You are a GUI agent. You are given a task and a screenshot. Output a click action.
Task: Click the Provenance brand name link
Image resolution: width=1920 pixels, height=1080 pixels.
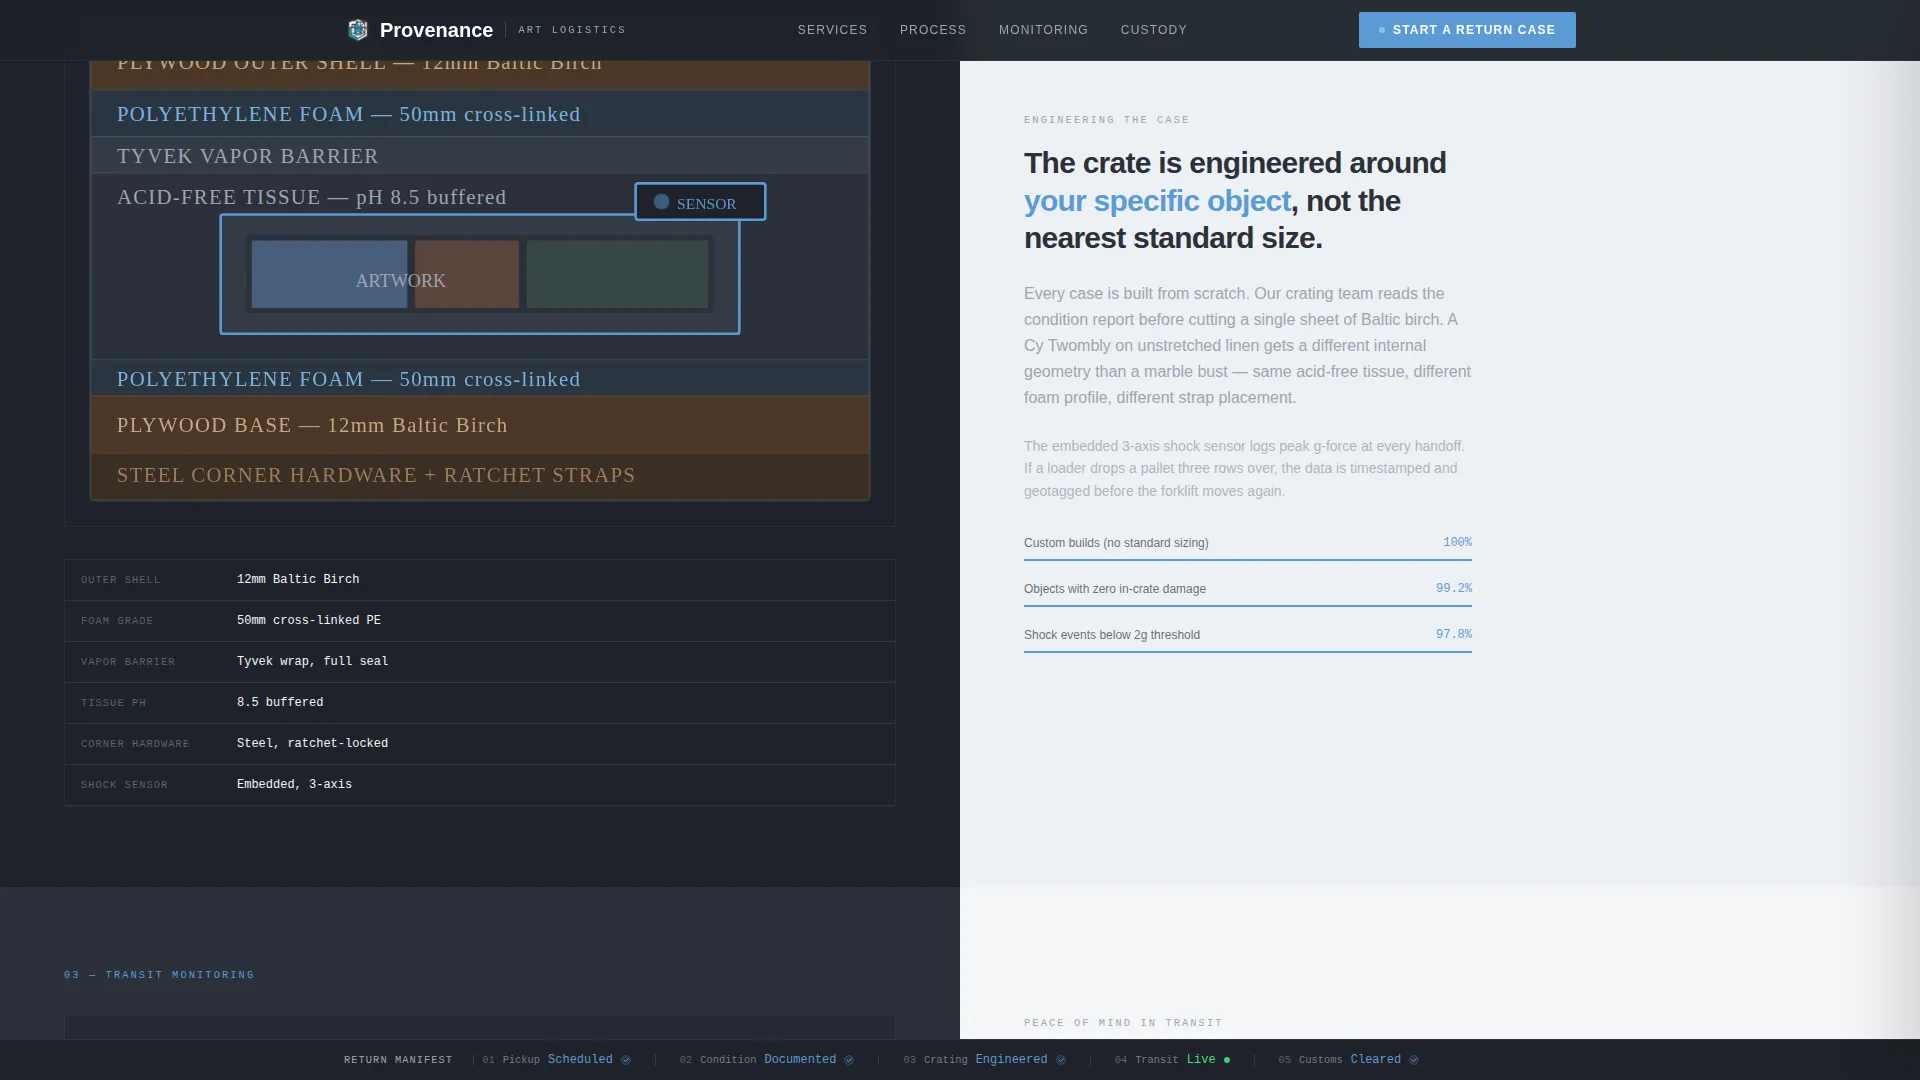436,30
